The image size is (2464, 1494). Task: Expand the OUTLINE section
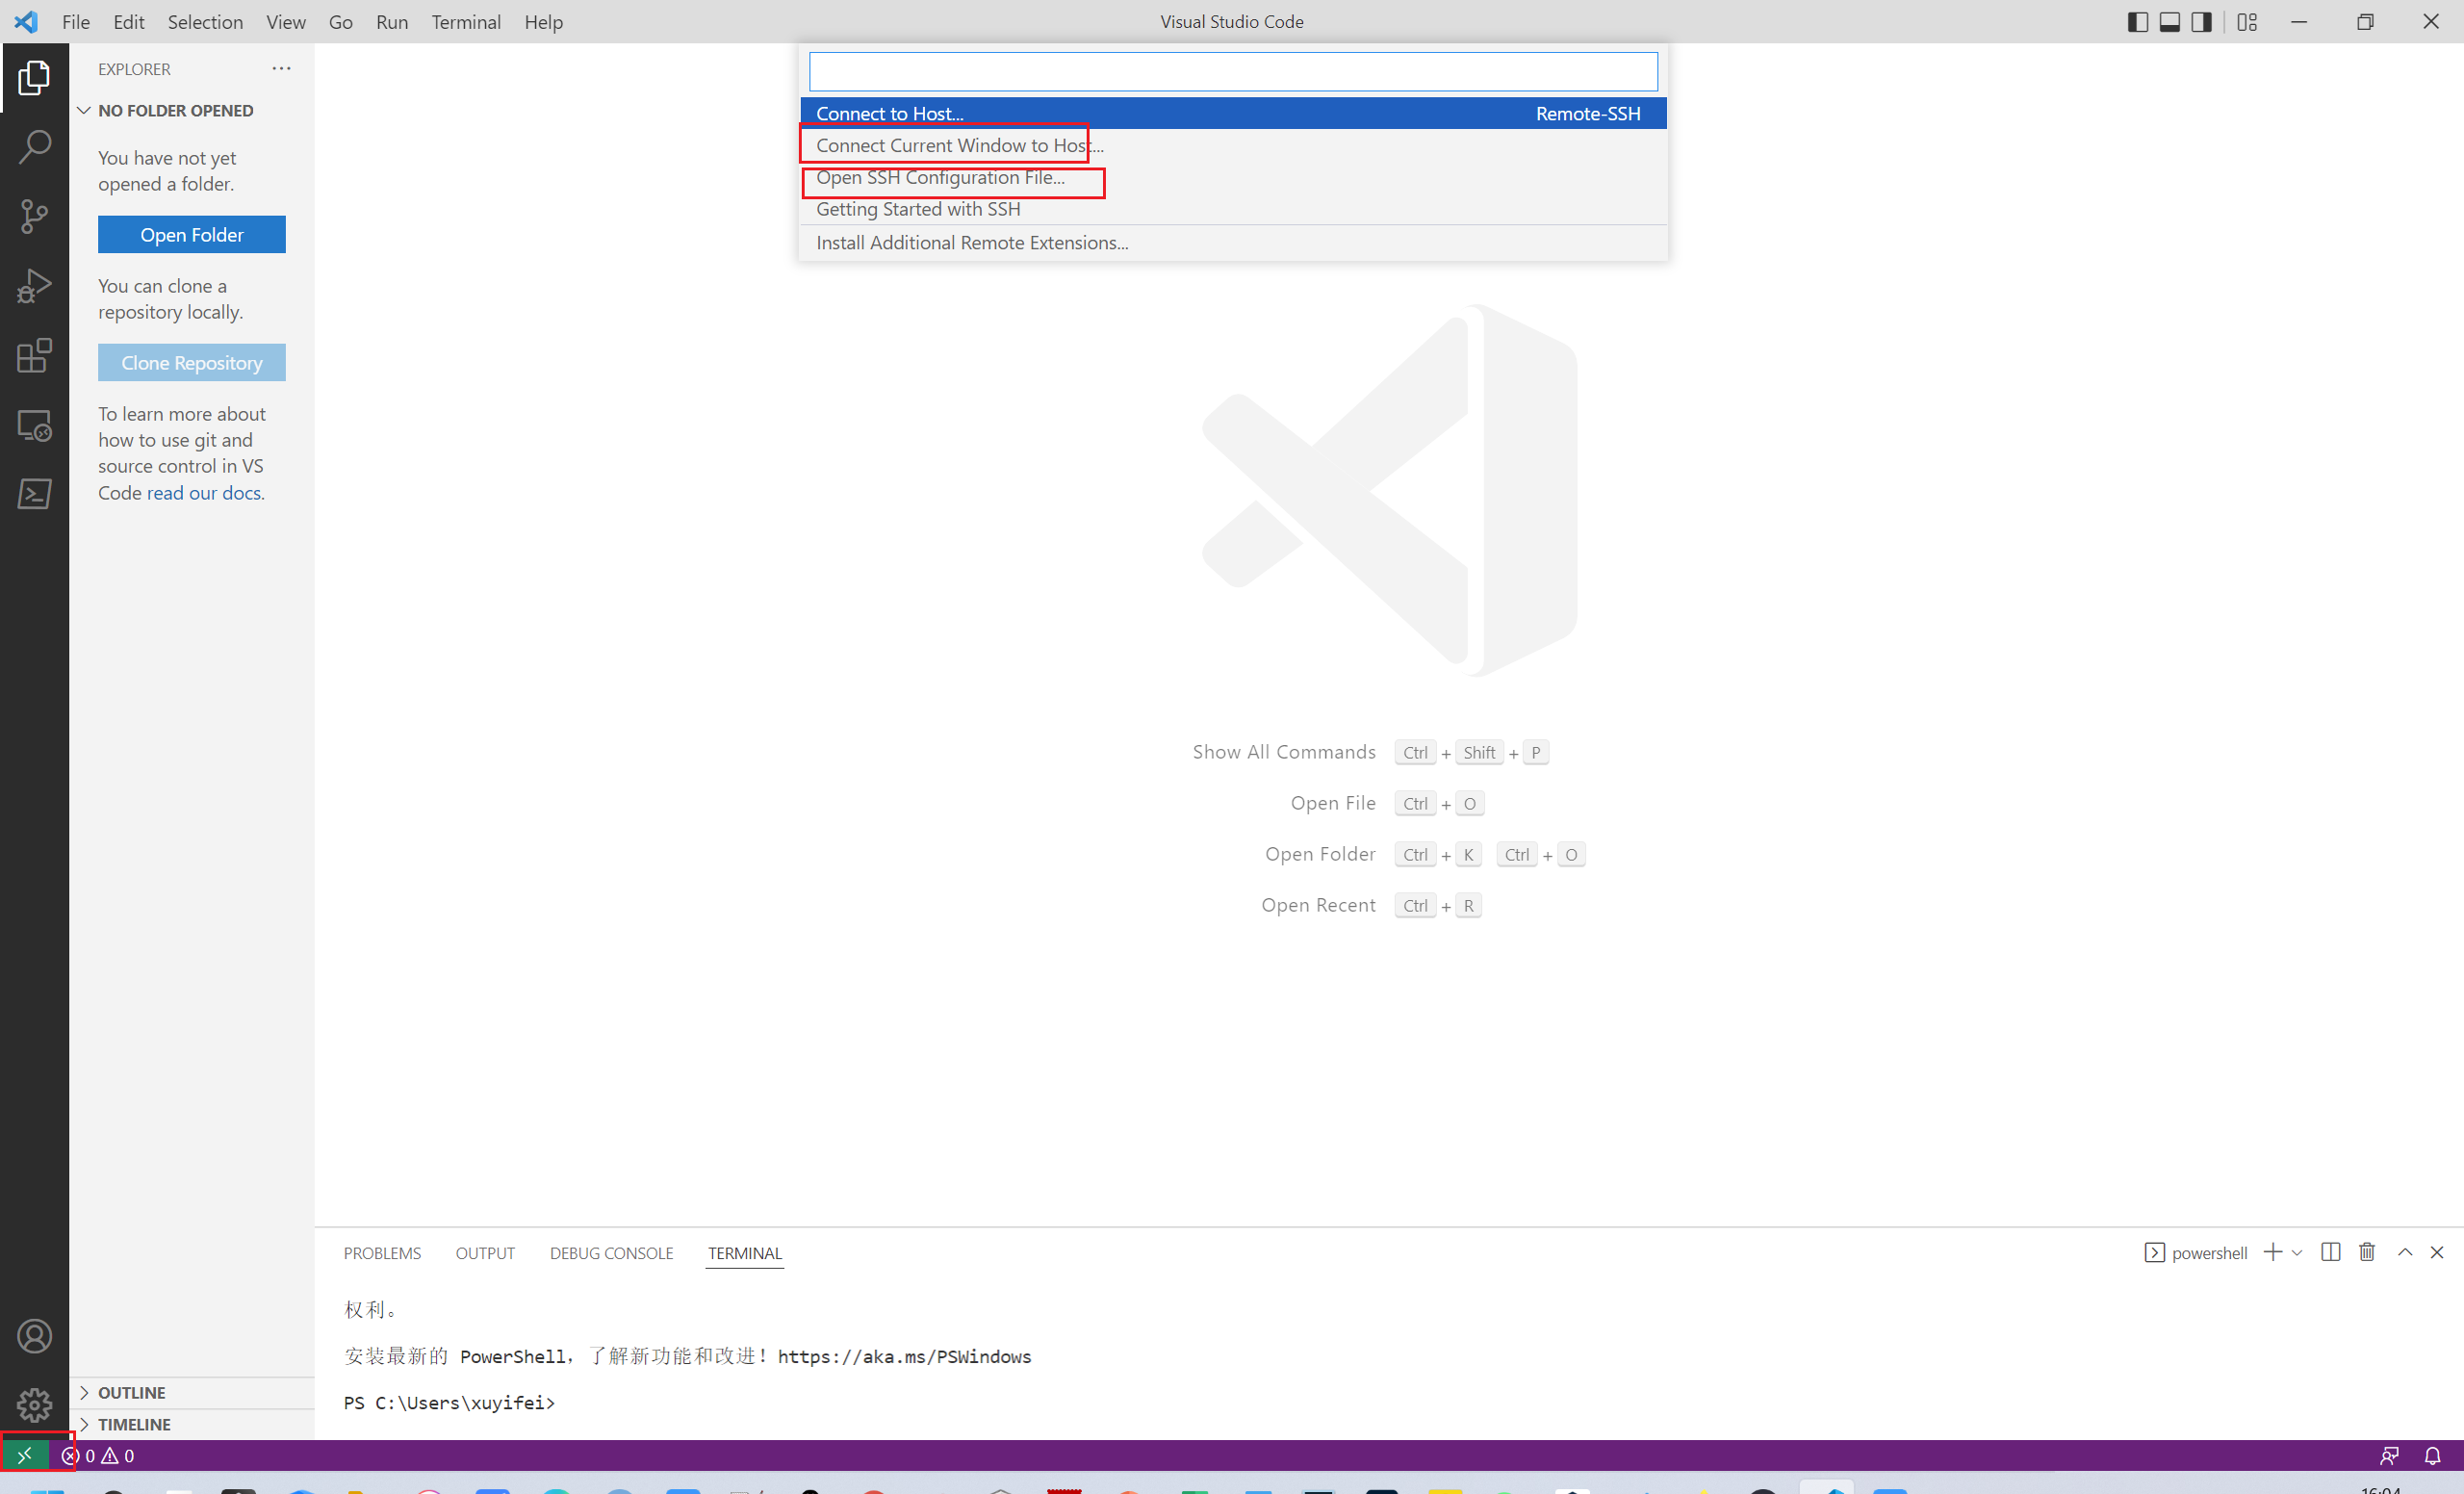point(131,1392)
